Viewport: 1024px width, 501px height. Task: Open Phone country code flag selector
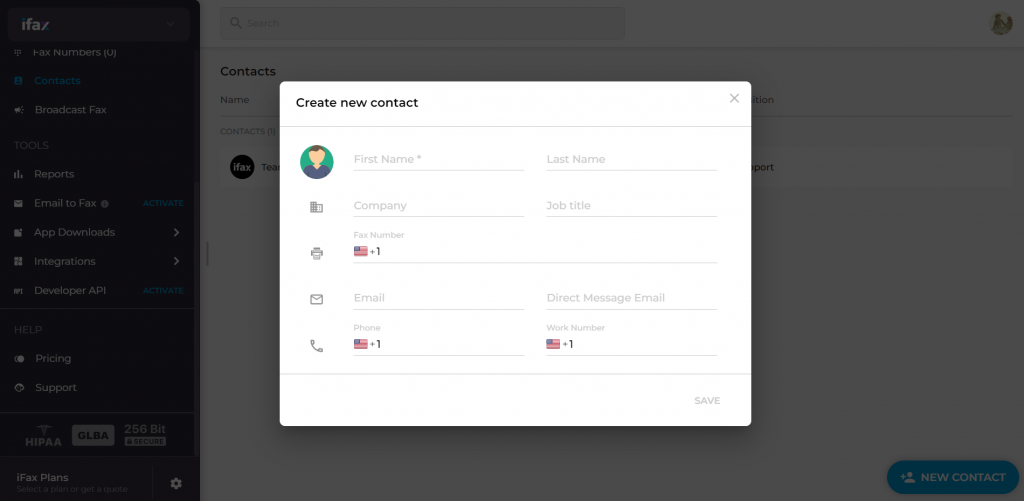(361, 344)
